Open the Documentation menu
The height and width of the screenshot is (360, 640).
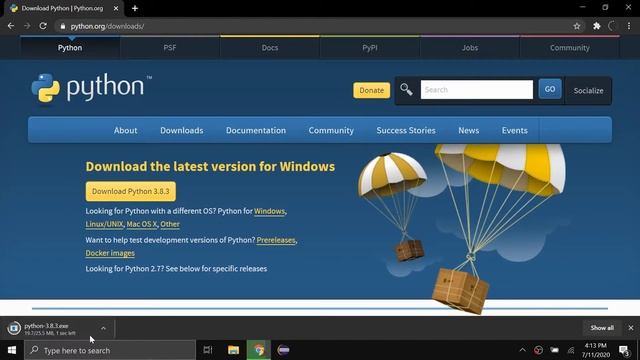tap(256, 130)
